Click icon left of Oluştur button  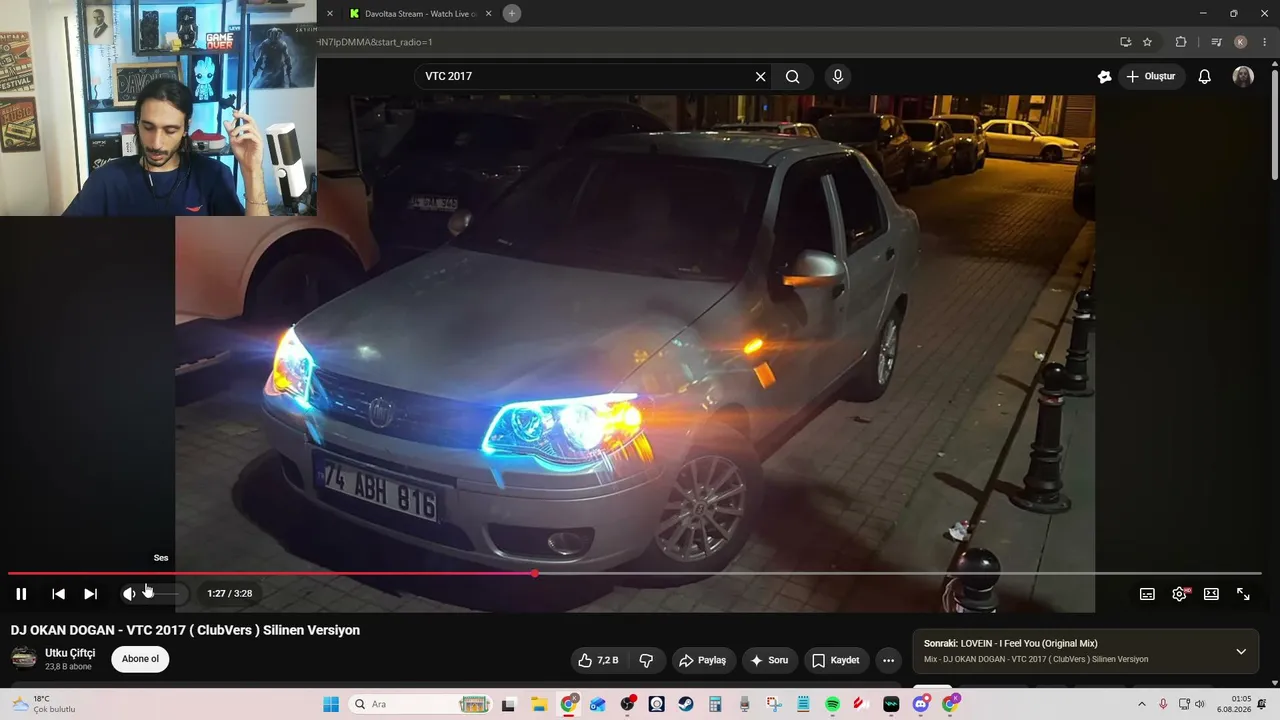pyautogui.click(x=1105, y=76)
